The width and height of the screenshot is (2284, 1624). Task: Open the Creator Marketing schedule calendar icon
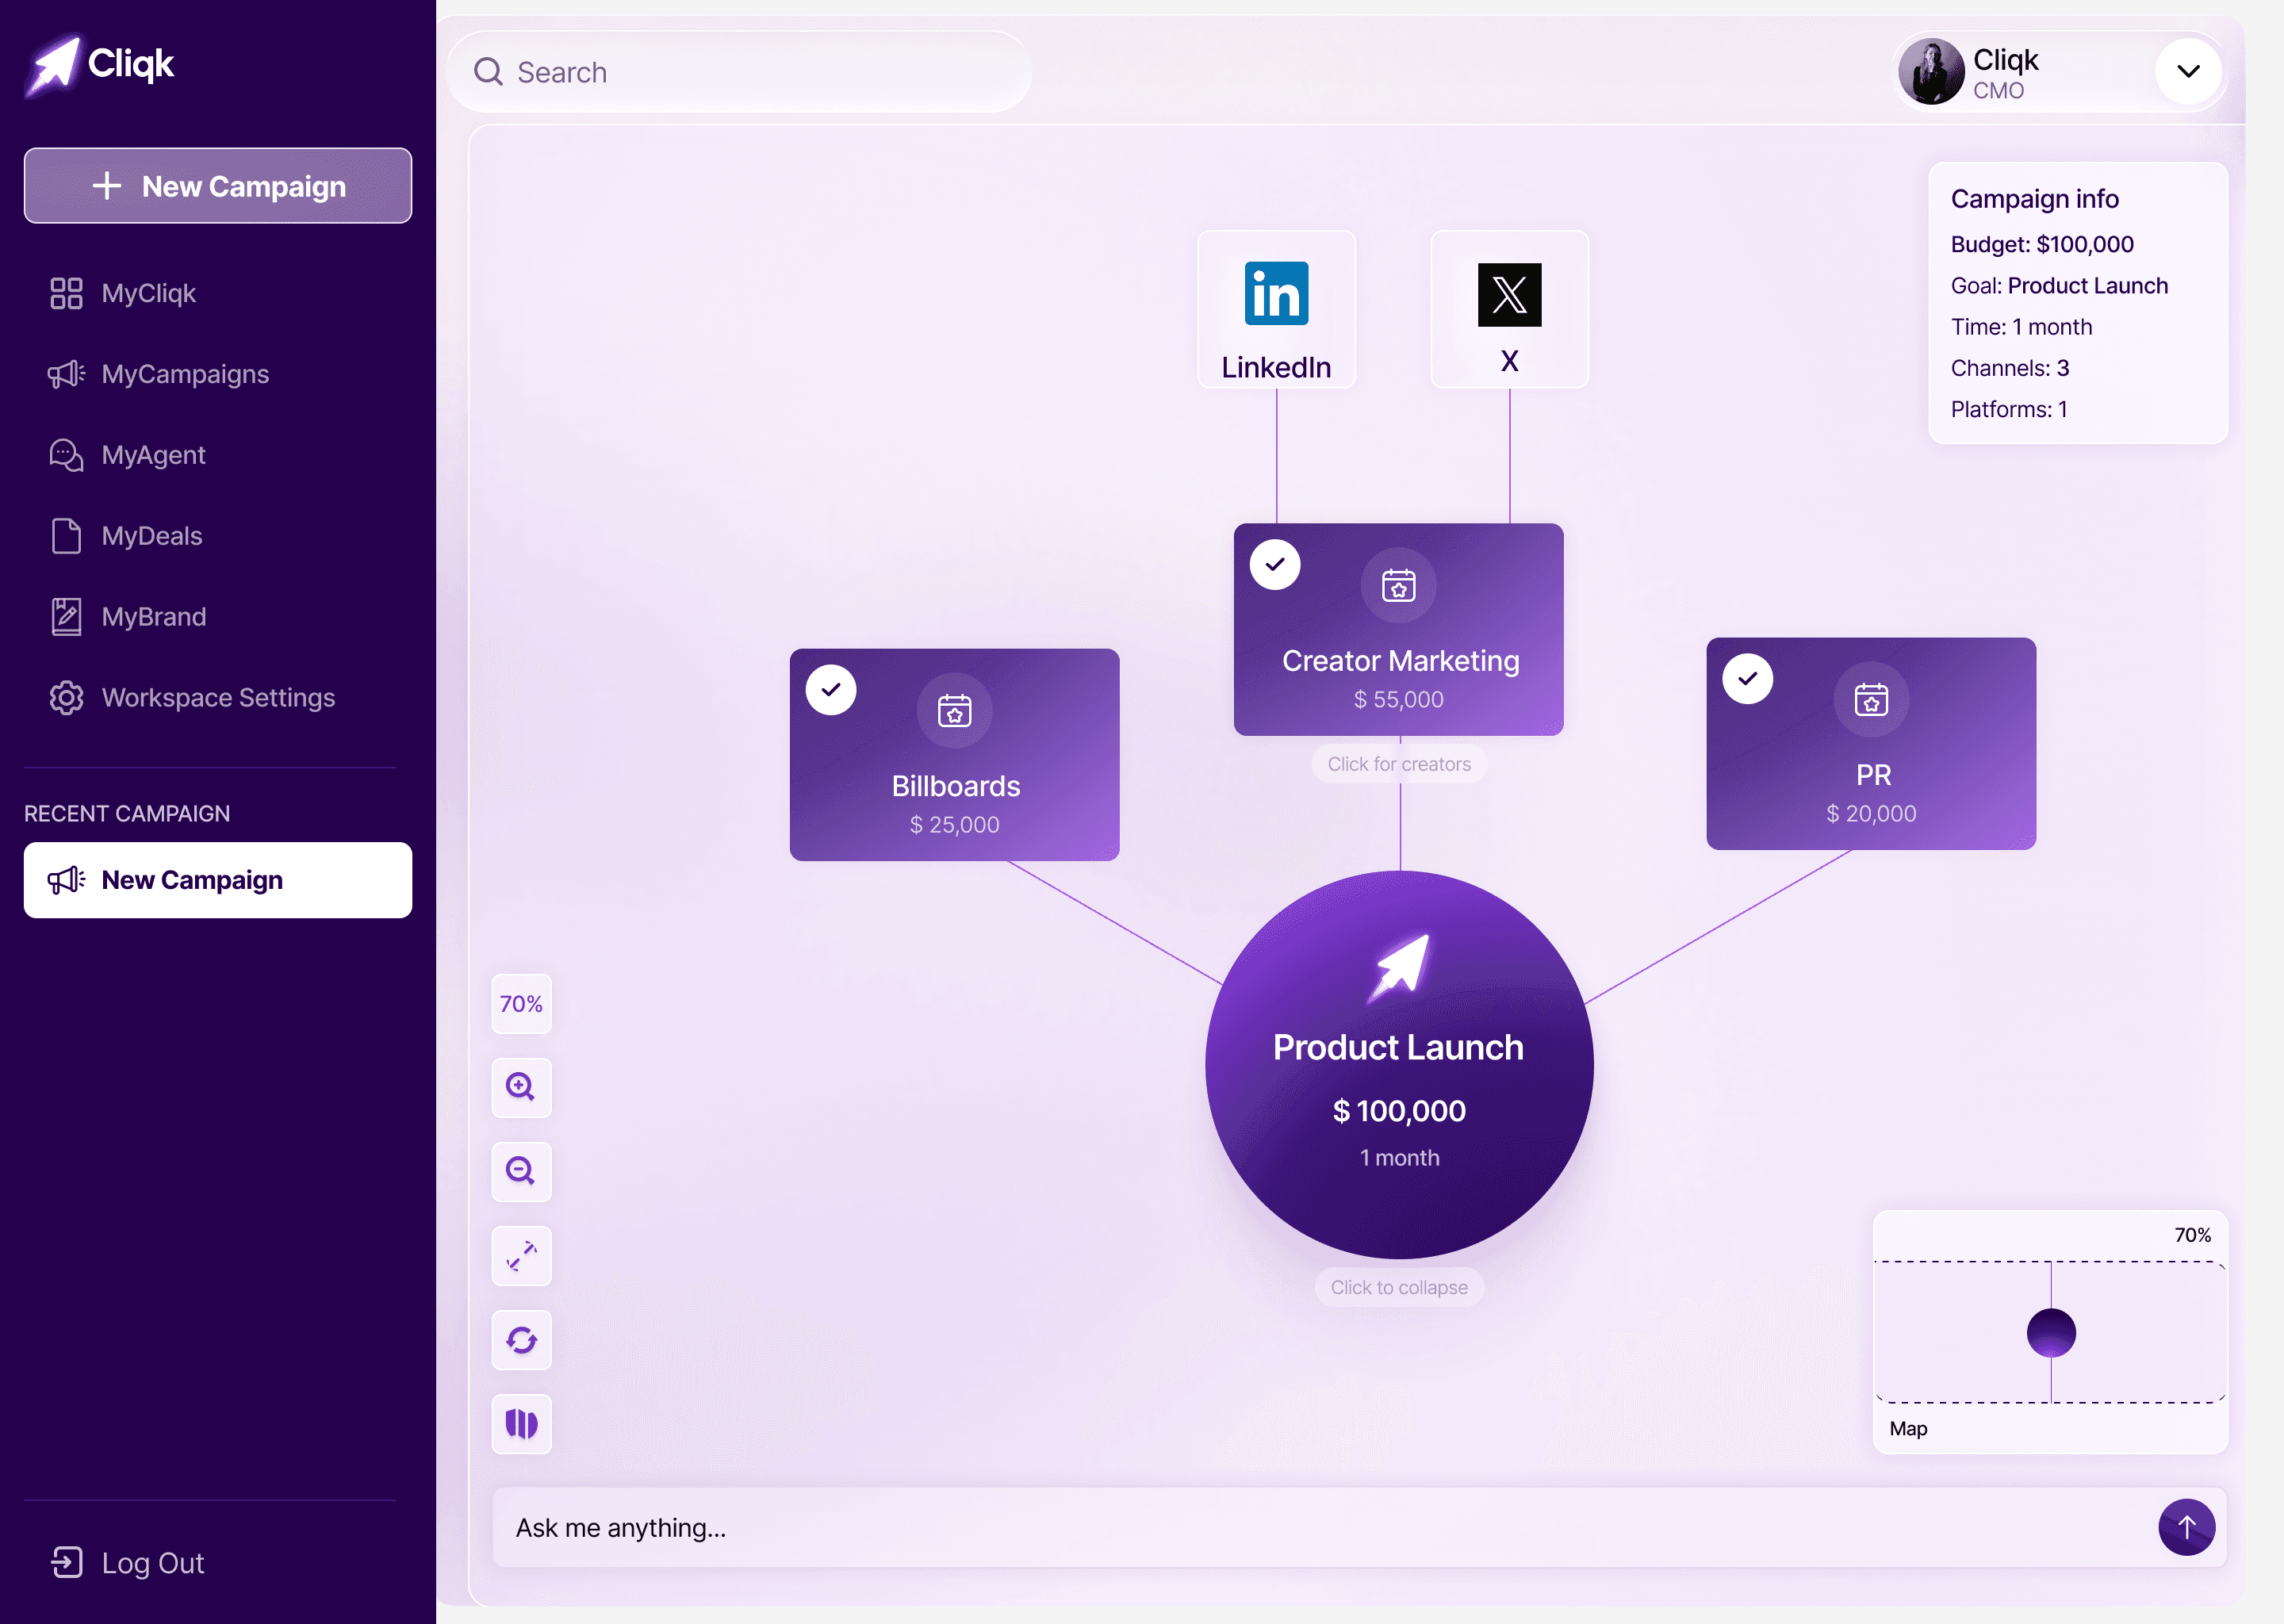1398,585
